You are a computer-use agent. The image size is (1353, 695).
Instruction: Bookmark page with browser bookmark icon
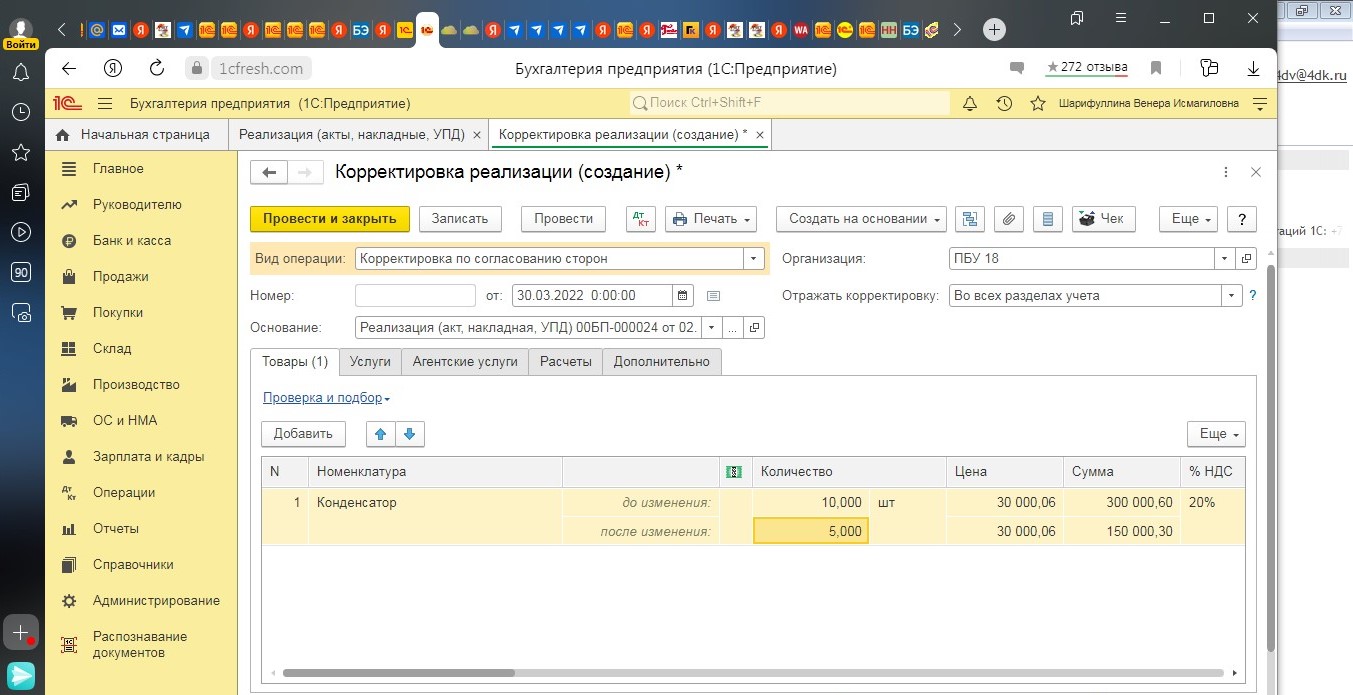pyautogui.click(x=1156, y=69)
